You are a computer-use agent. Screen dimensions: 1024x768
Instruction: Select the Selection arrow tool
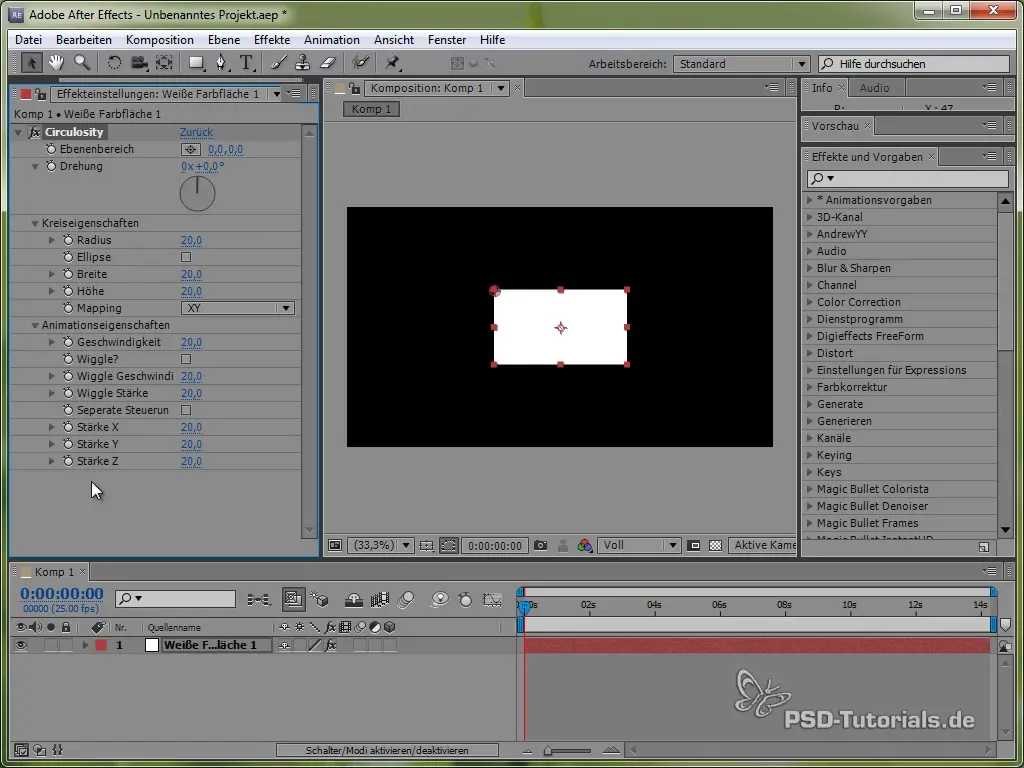click(x=31, y=63)
